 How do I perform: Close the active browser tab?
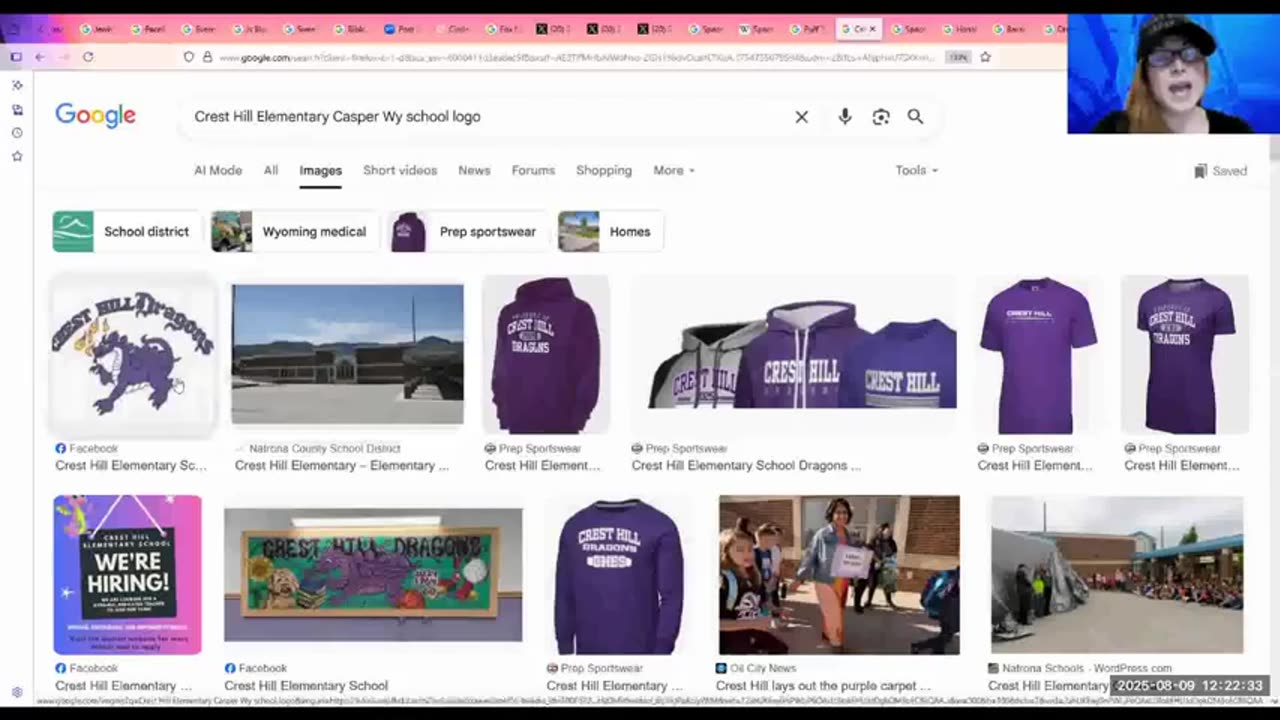pos(872,29)
